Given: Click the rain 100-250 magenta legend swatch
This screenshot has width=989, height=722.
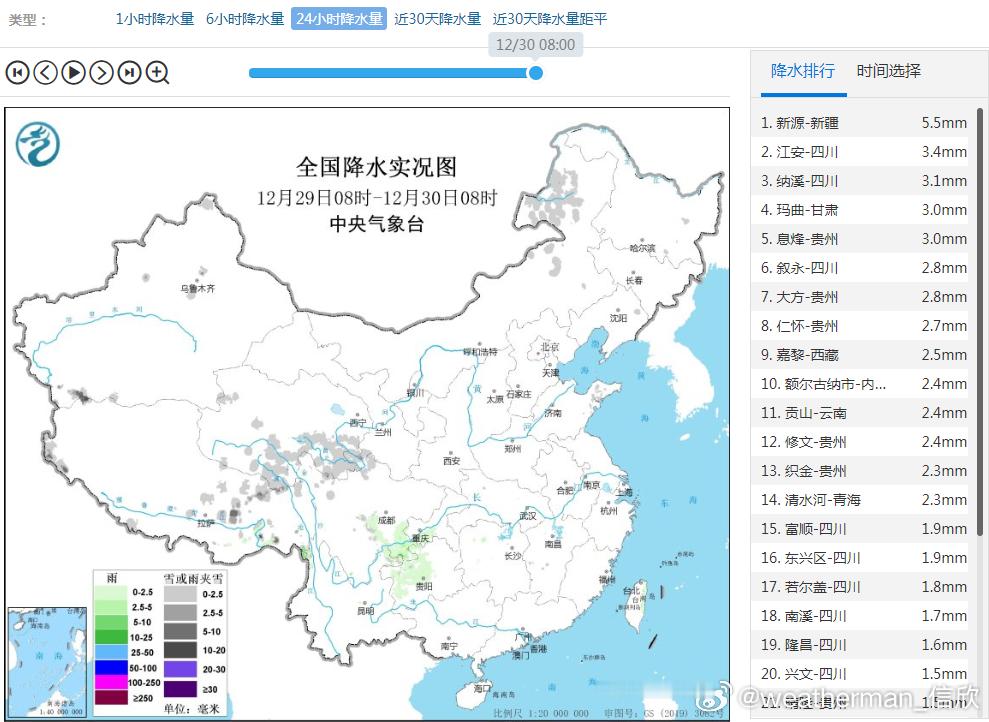Looking at the screenshot, I should (x=111, y=683).
